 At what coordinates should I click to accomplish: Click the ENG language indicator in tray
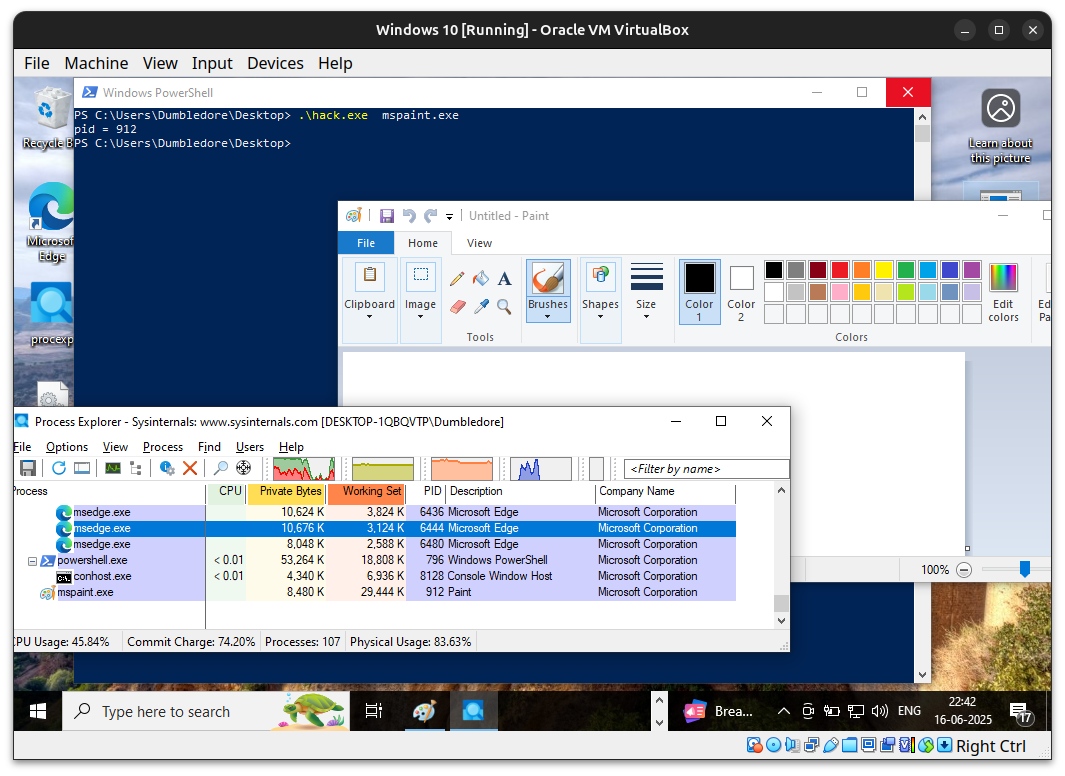(909, 711)
